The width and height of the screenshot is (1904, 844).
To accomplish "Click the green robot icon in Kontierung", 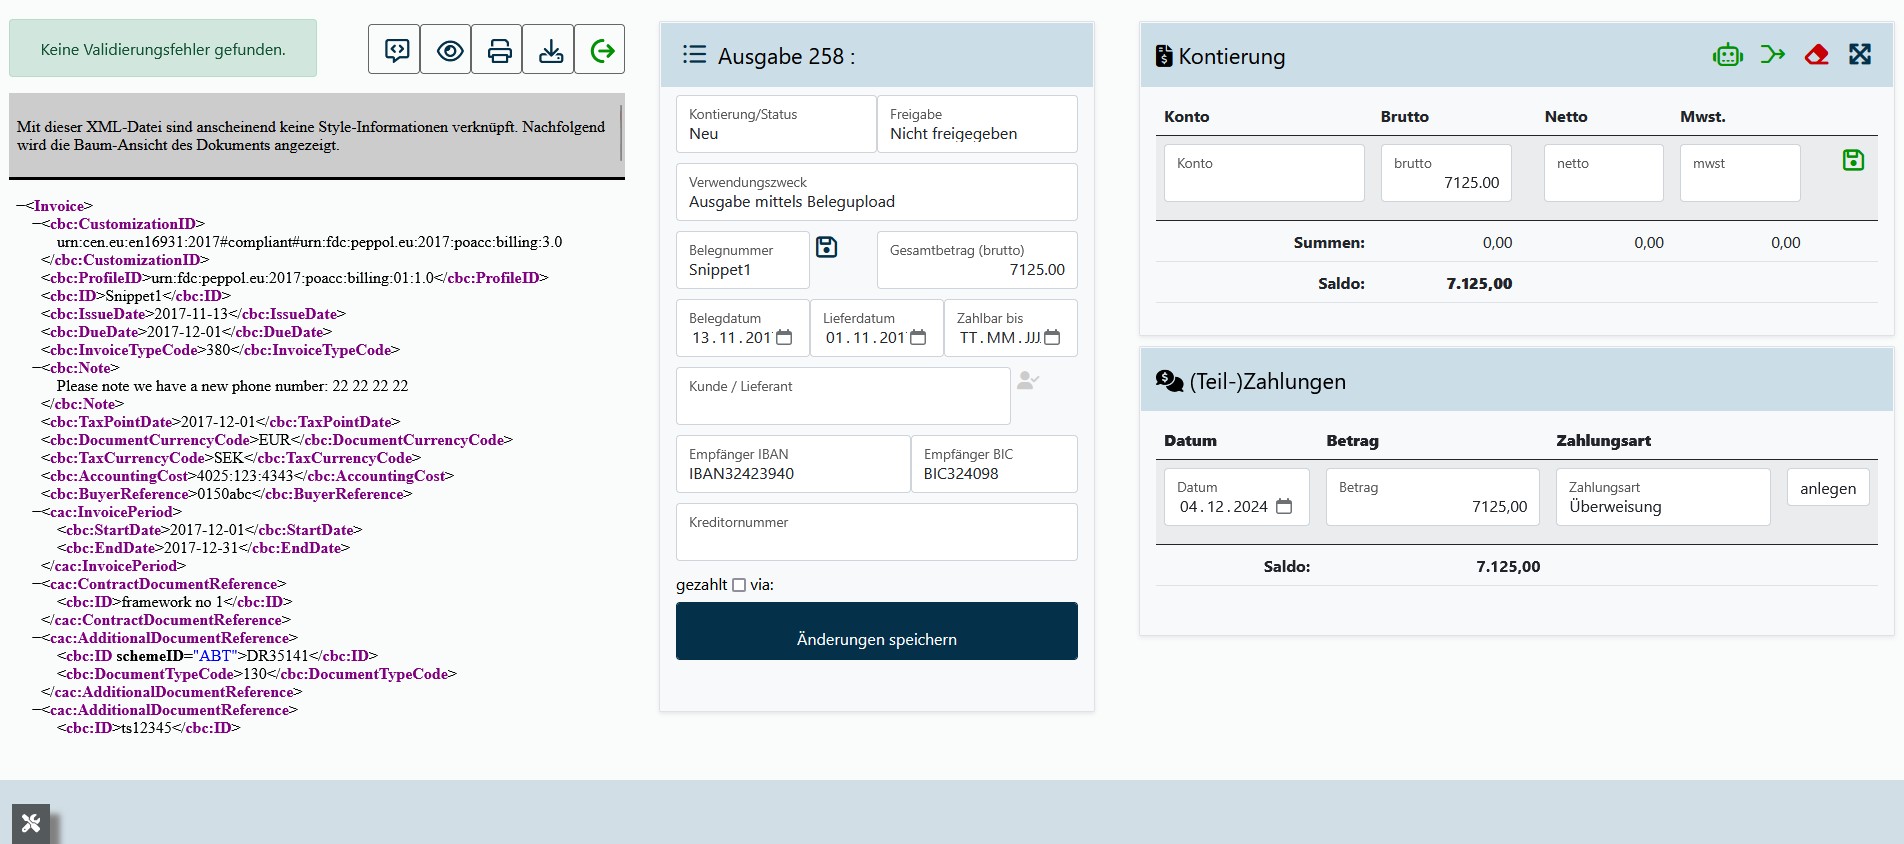I will (x=1727, y=55).
